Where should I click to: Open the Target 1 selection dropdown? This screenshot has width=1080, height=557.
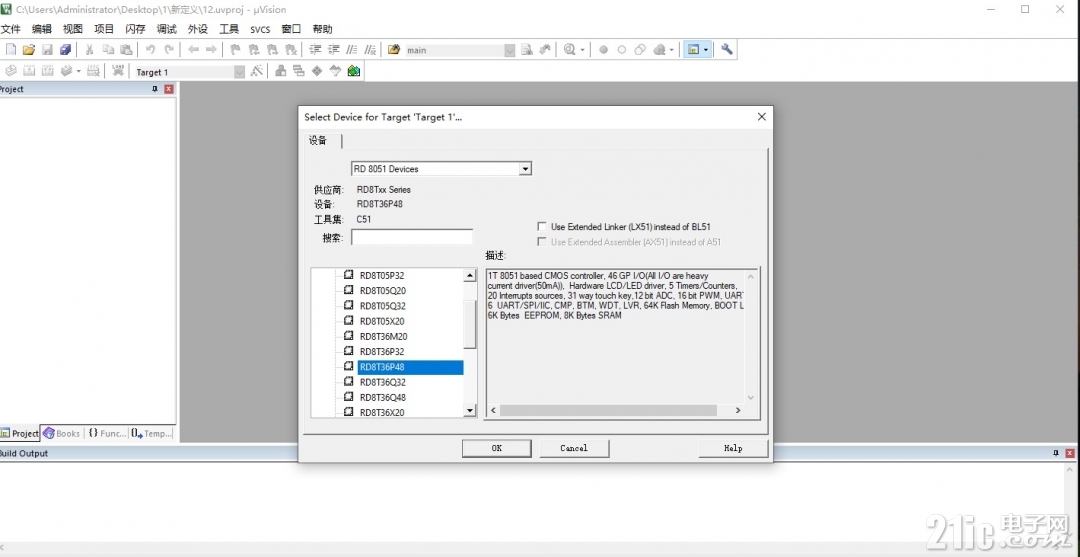click(x=239, y=72)
